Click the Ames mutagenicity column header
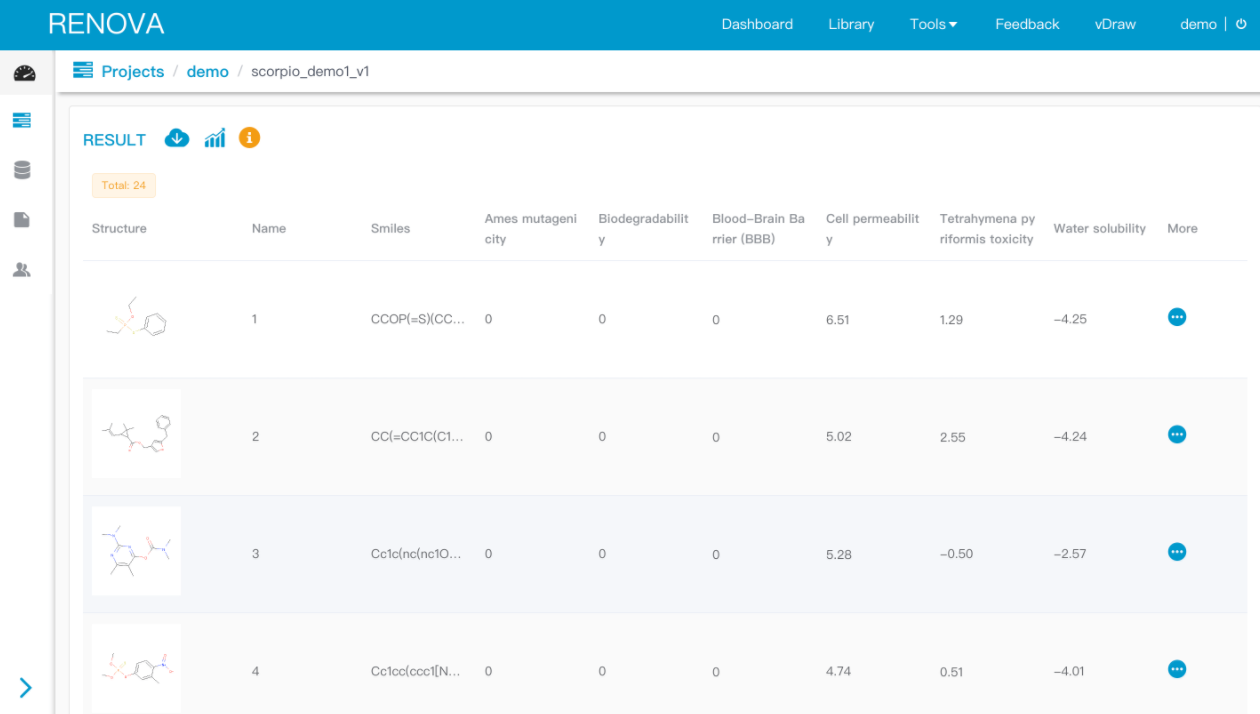1260x714 pixels. (x=531, y=229)
